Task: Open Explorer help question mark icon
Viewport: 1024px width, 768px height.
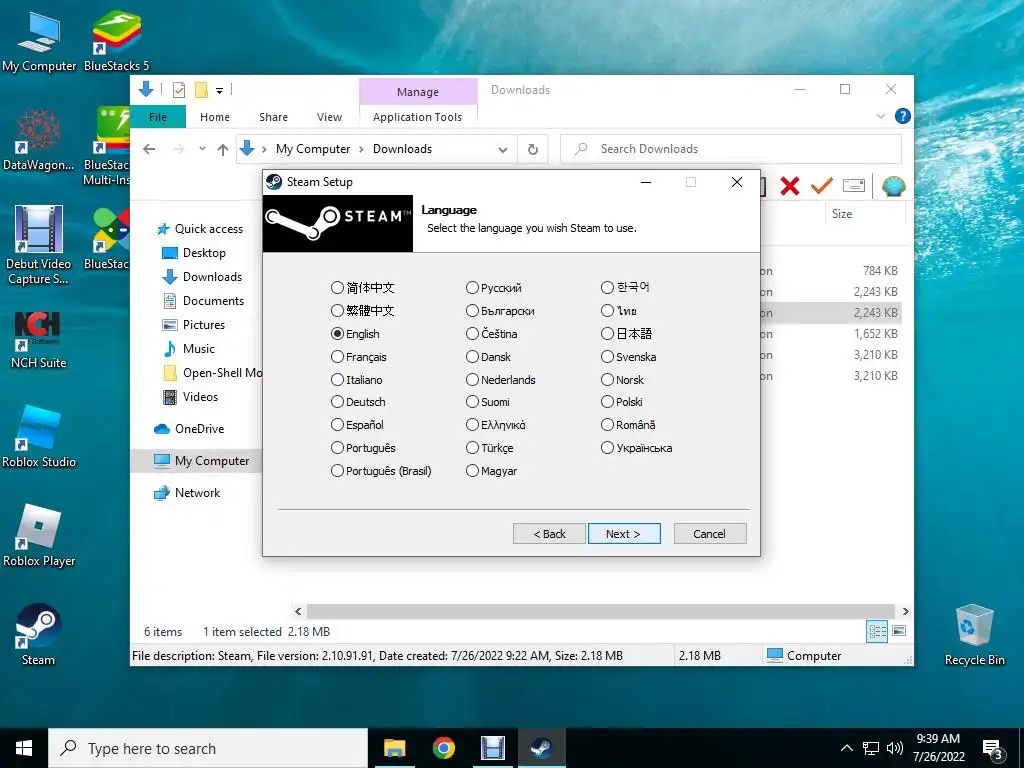Action: [903, 116]
